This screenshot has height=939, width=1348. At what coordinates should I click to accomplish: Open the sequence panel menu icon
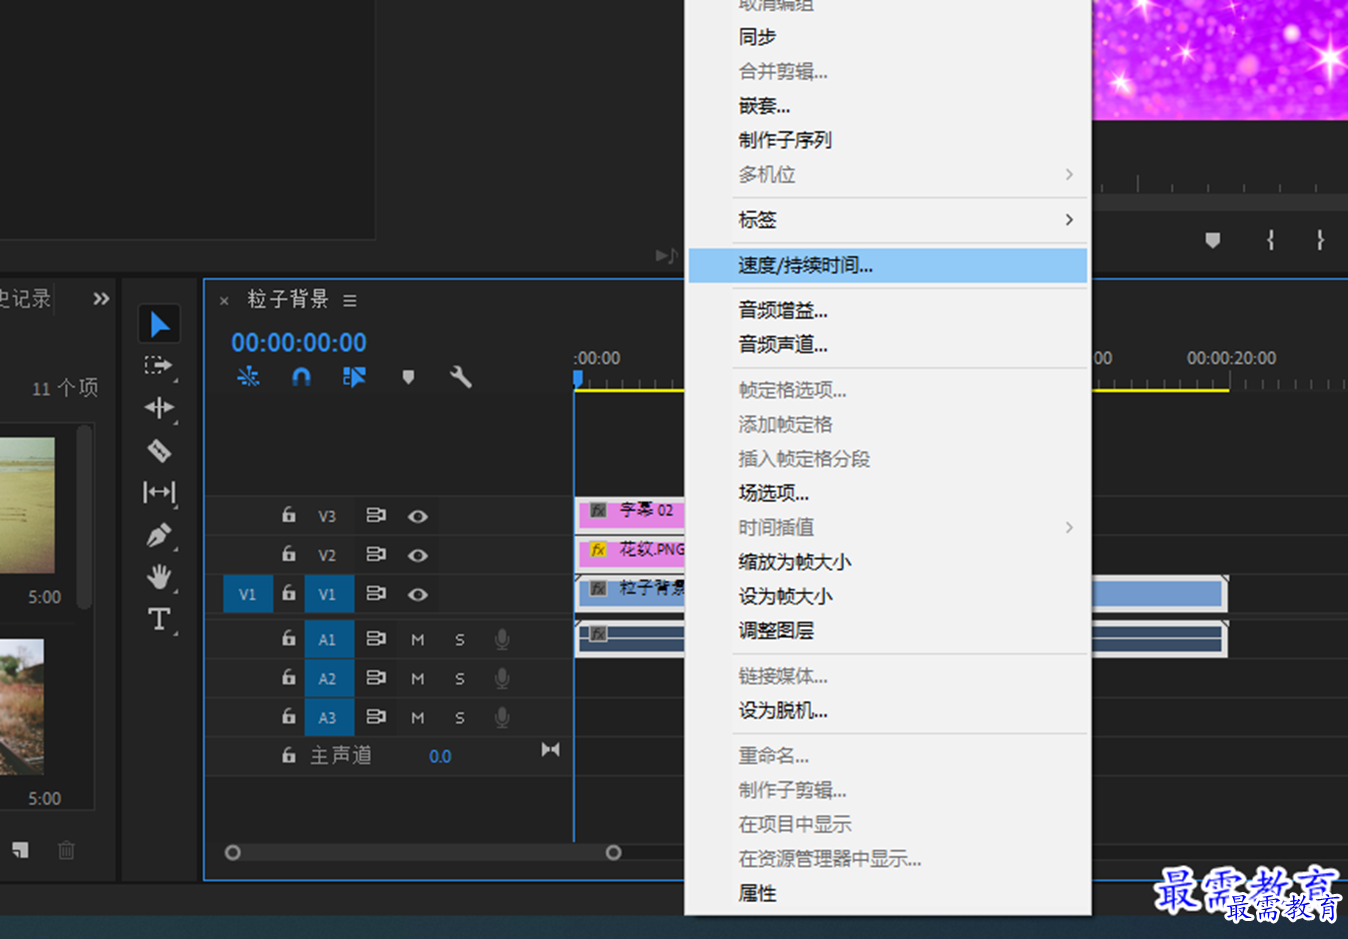tap(350, 300)
